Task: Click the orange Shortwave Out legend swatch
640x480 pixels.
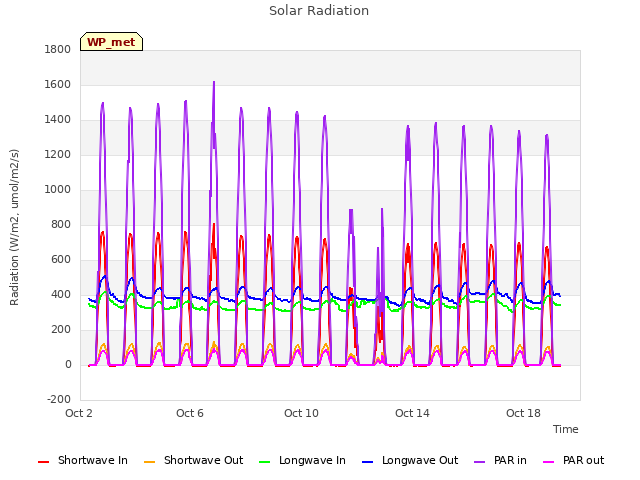Action: [149, 462]
